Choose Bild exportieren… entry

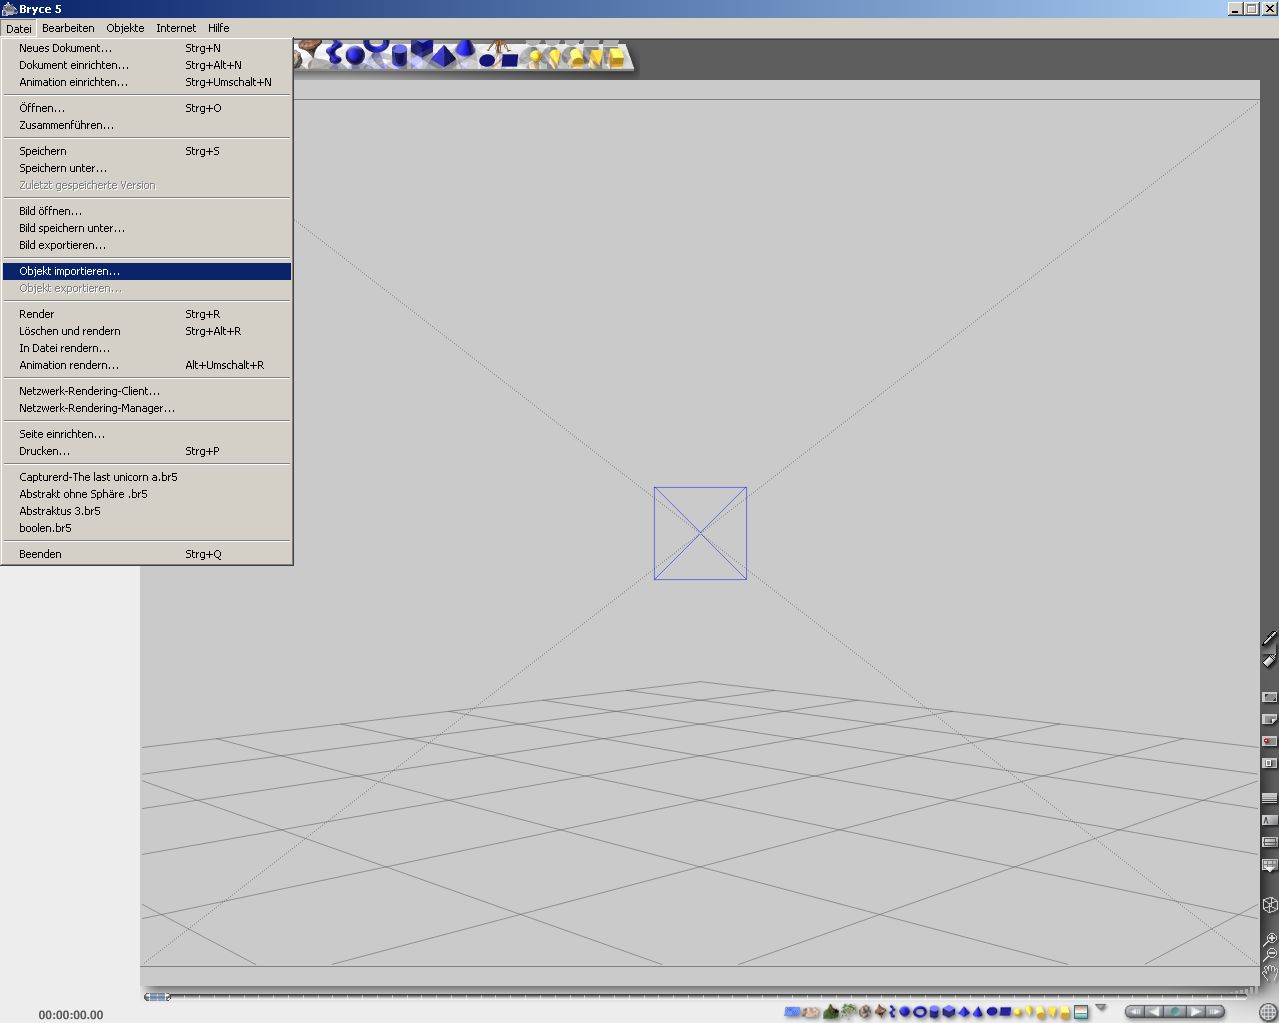(x=147, y=245)
